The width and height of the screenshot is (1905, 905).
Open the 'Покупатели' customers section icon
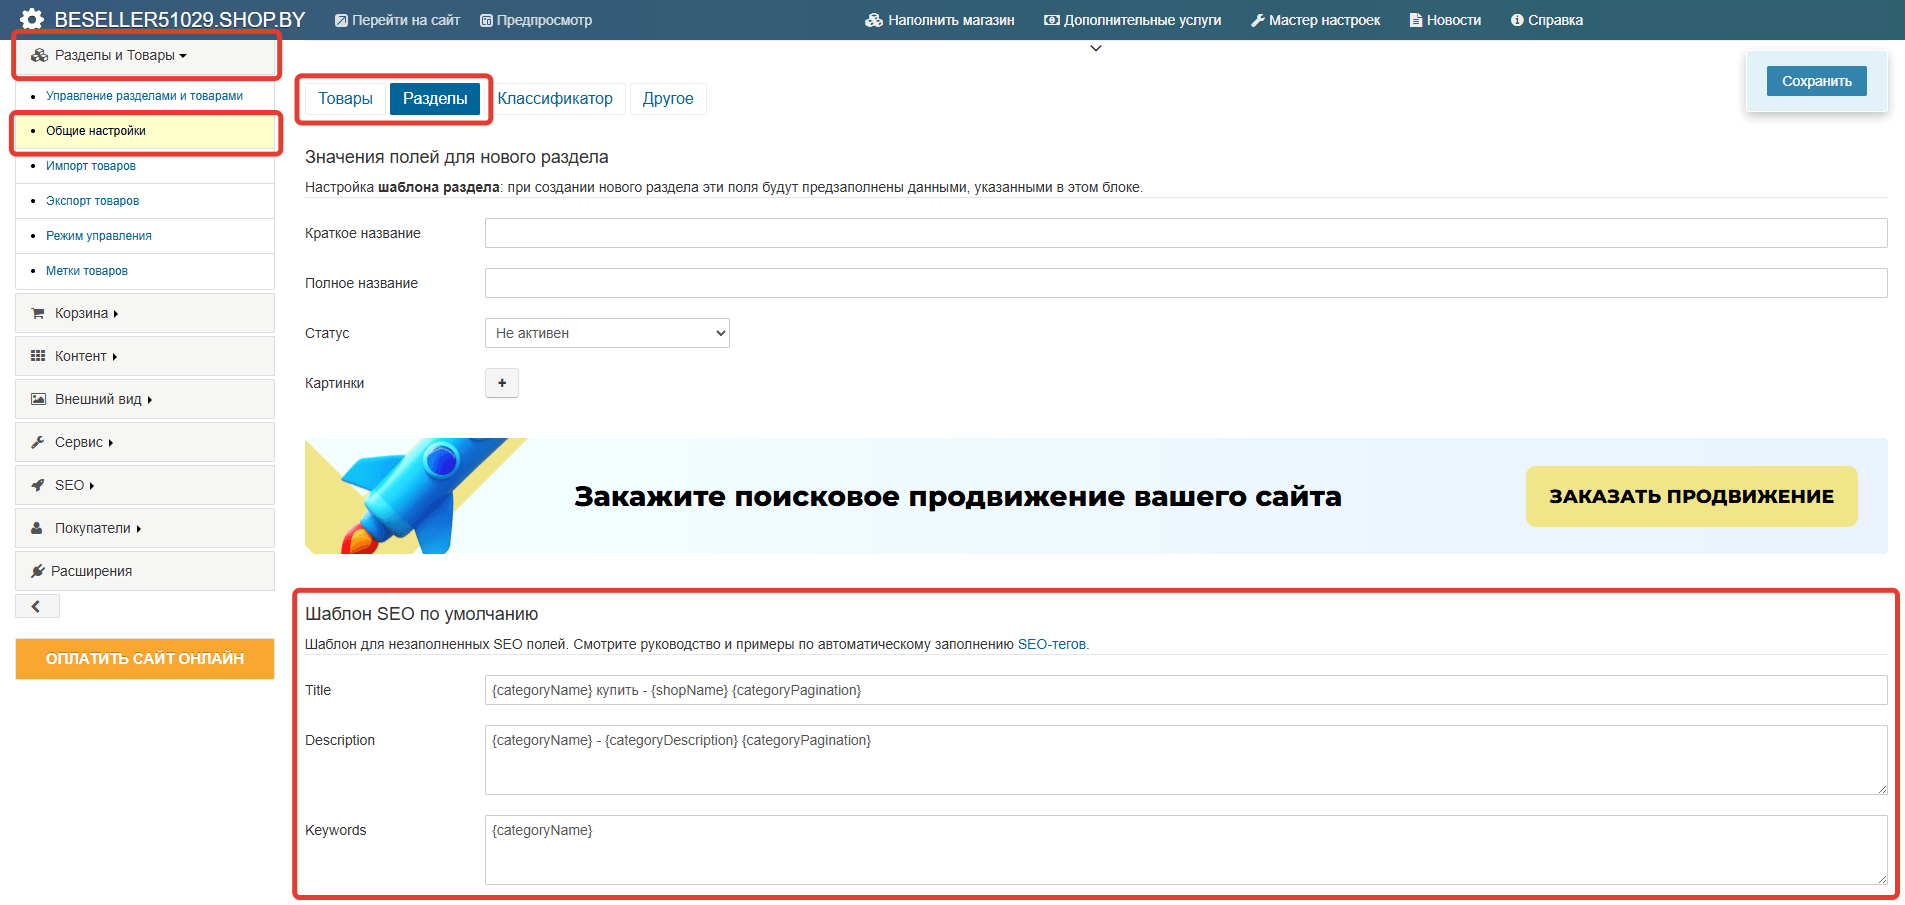pos(38,527)
